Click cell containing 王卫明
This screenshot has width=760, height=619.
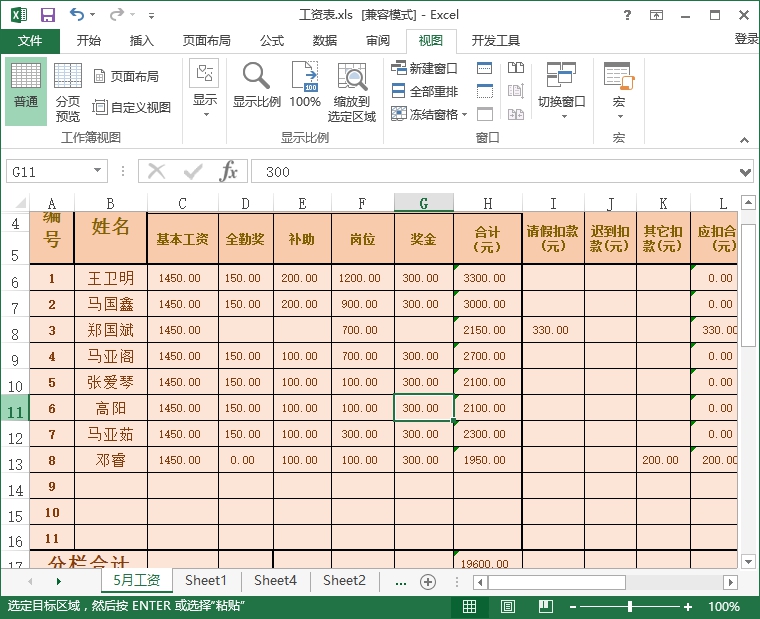point(111,278)
